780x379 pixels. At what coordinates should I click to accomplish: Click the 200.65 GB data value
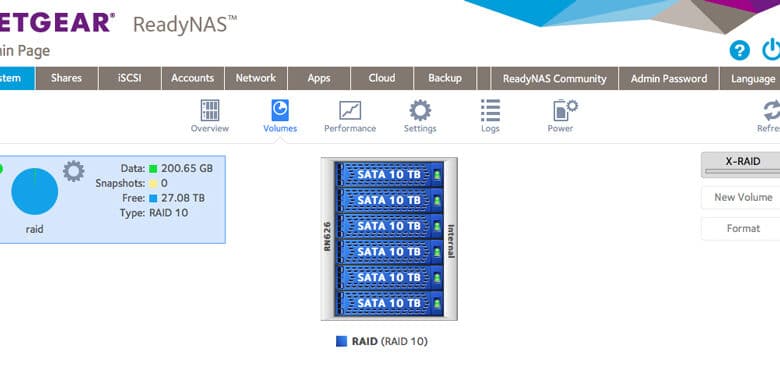point(187,169)
